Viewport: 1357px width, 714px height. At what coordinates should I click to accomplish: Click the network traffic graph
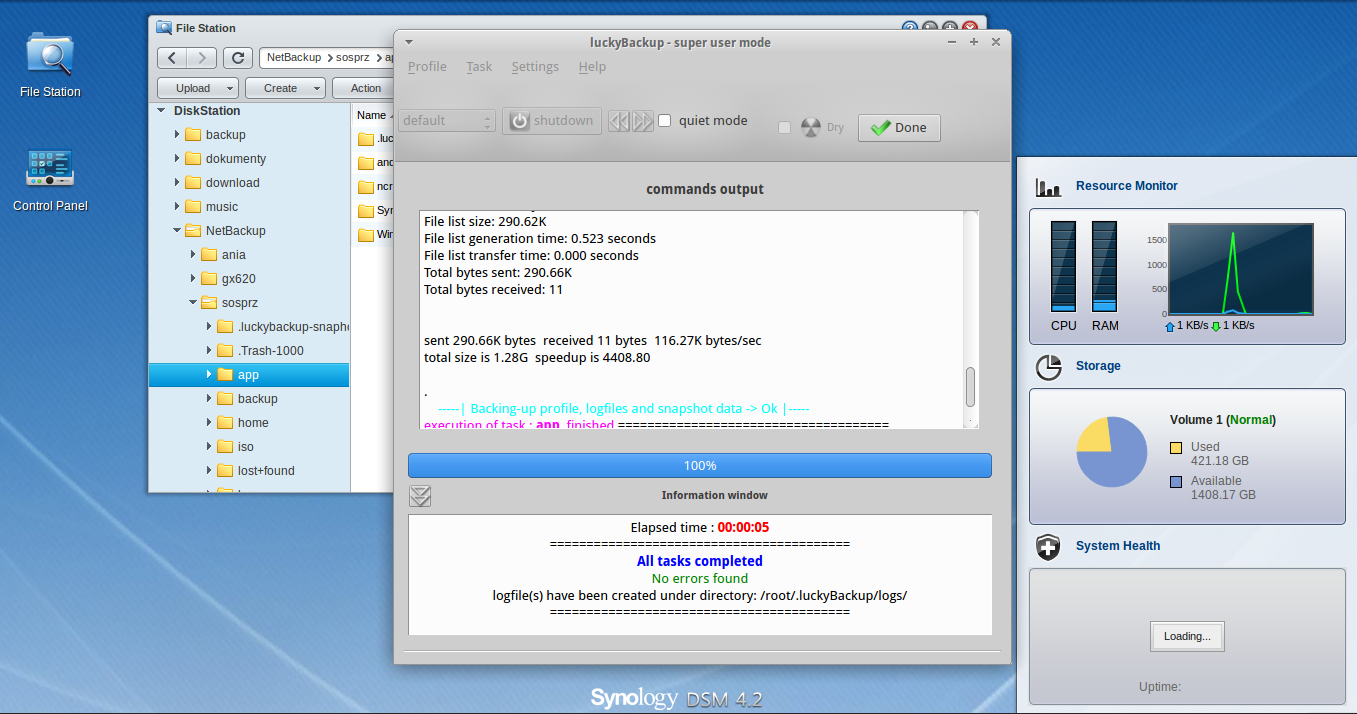[1240, 270]
